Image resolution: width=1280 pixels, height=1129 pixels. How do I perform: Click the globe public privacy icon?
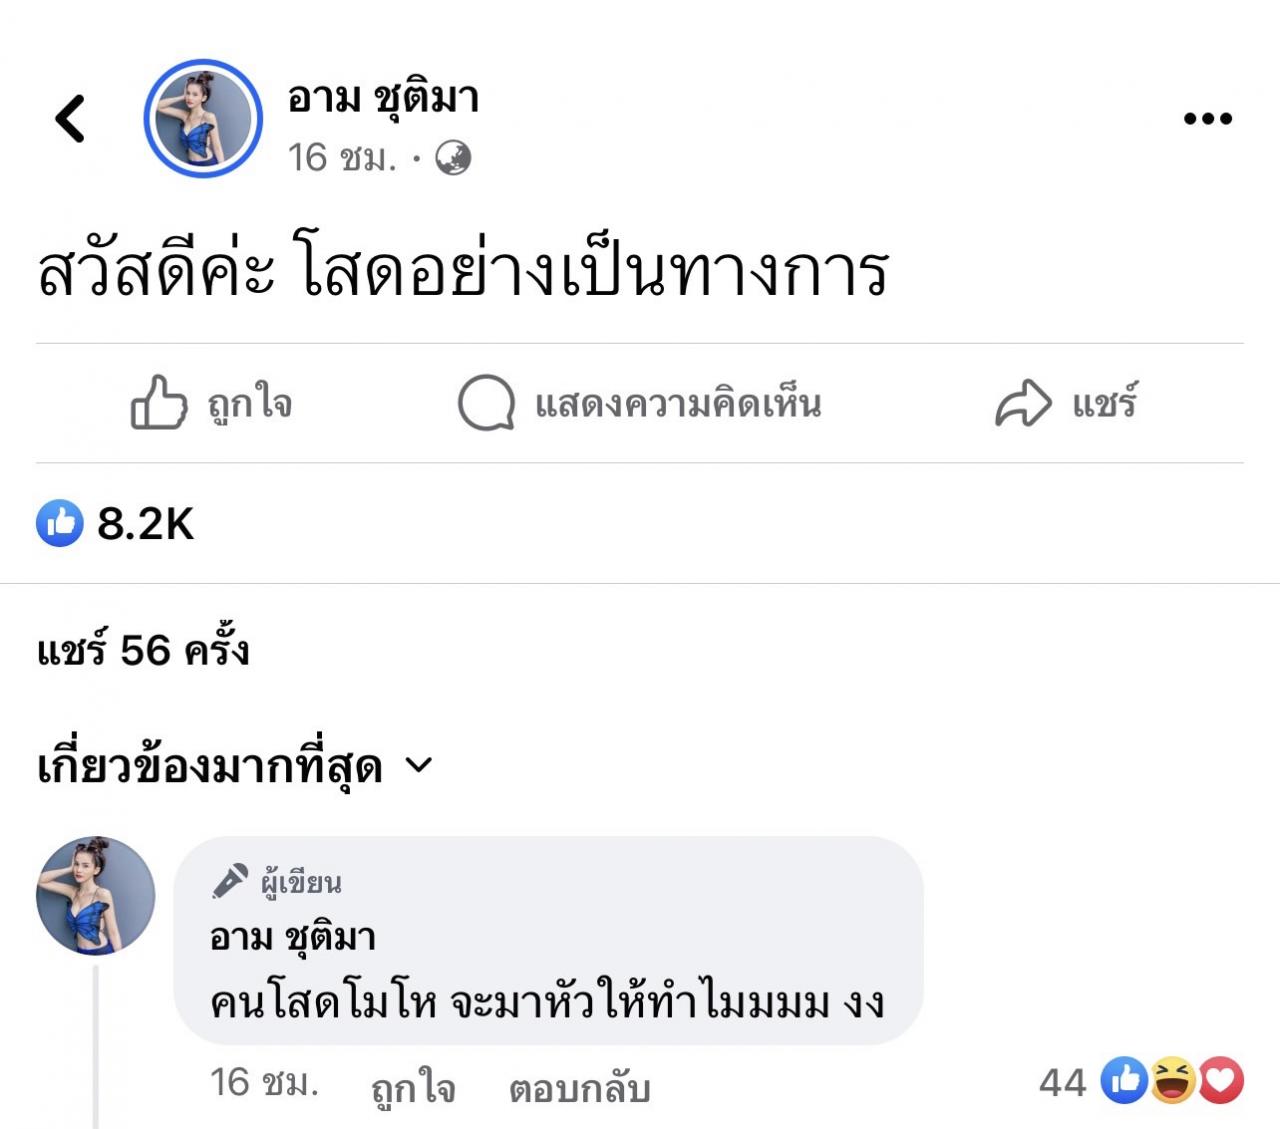pos(453,158)
